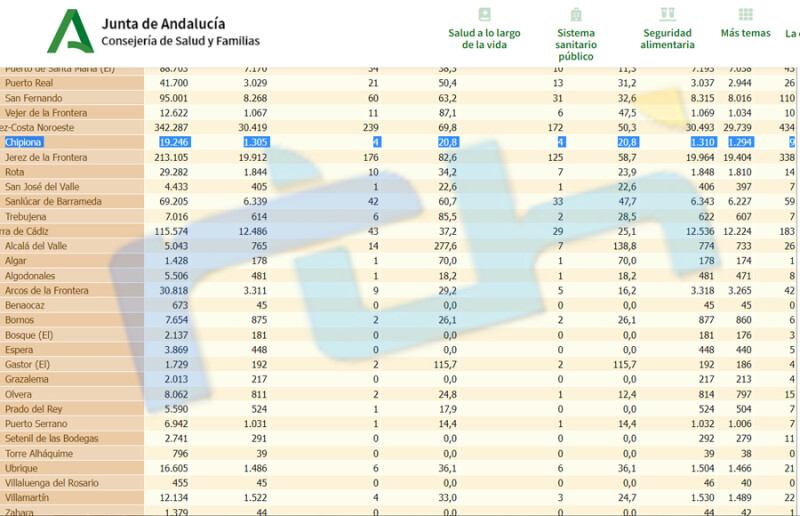800x516 pixels.
Task: Click the Sistema sanitario público hospital icon
Action: tap(576, 14)
